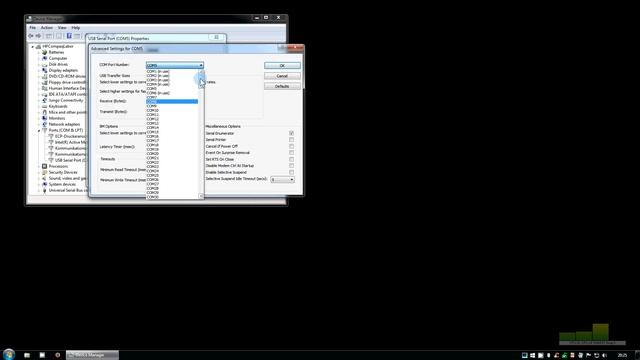Select the Sound, video and game controllers icon
640x360 pixels.
[44, 178]
